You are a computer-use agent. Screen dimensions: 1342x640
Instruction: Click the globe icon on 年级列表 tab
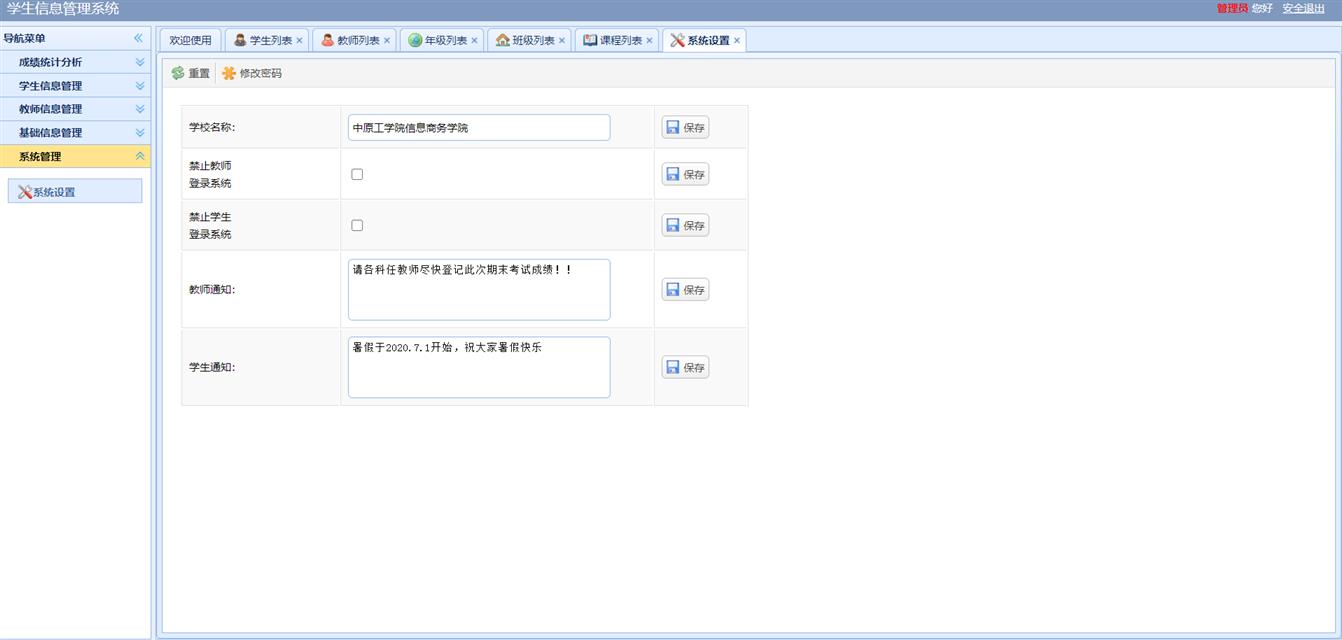tap(415, 40)
